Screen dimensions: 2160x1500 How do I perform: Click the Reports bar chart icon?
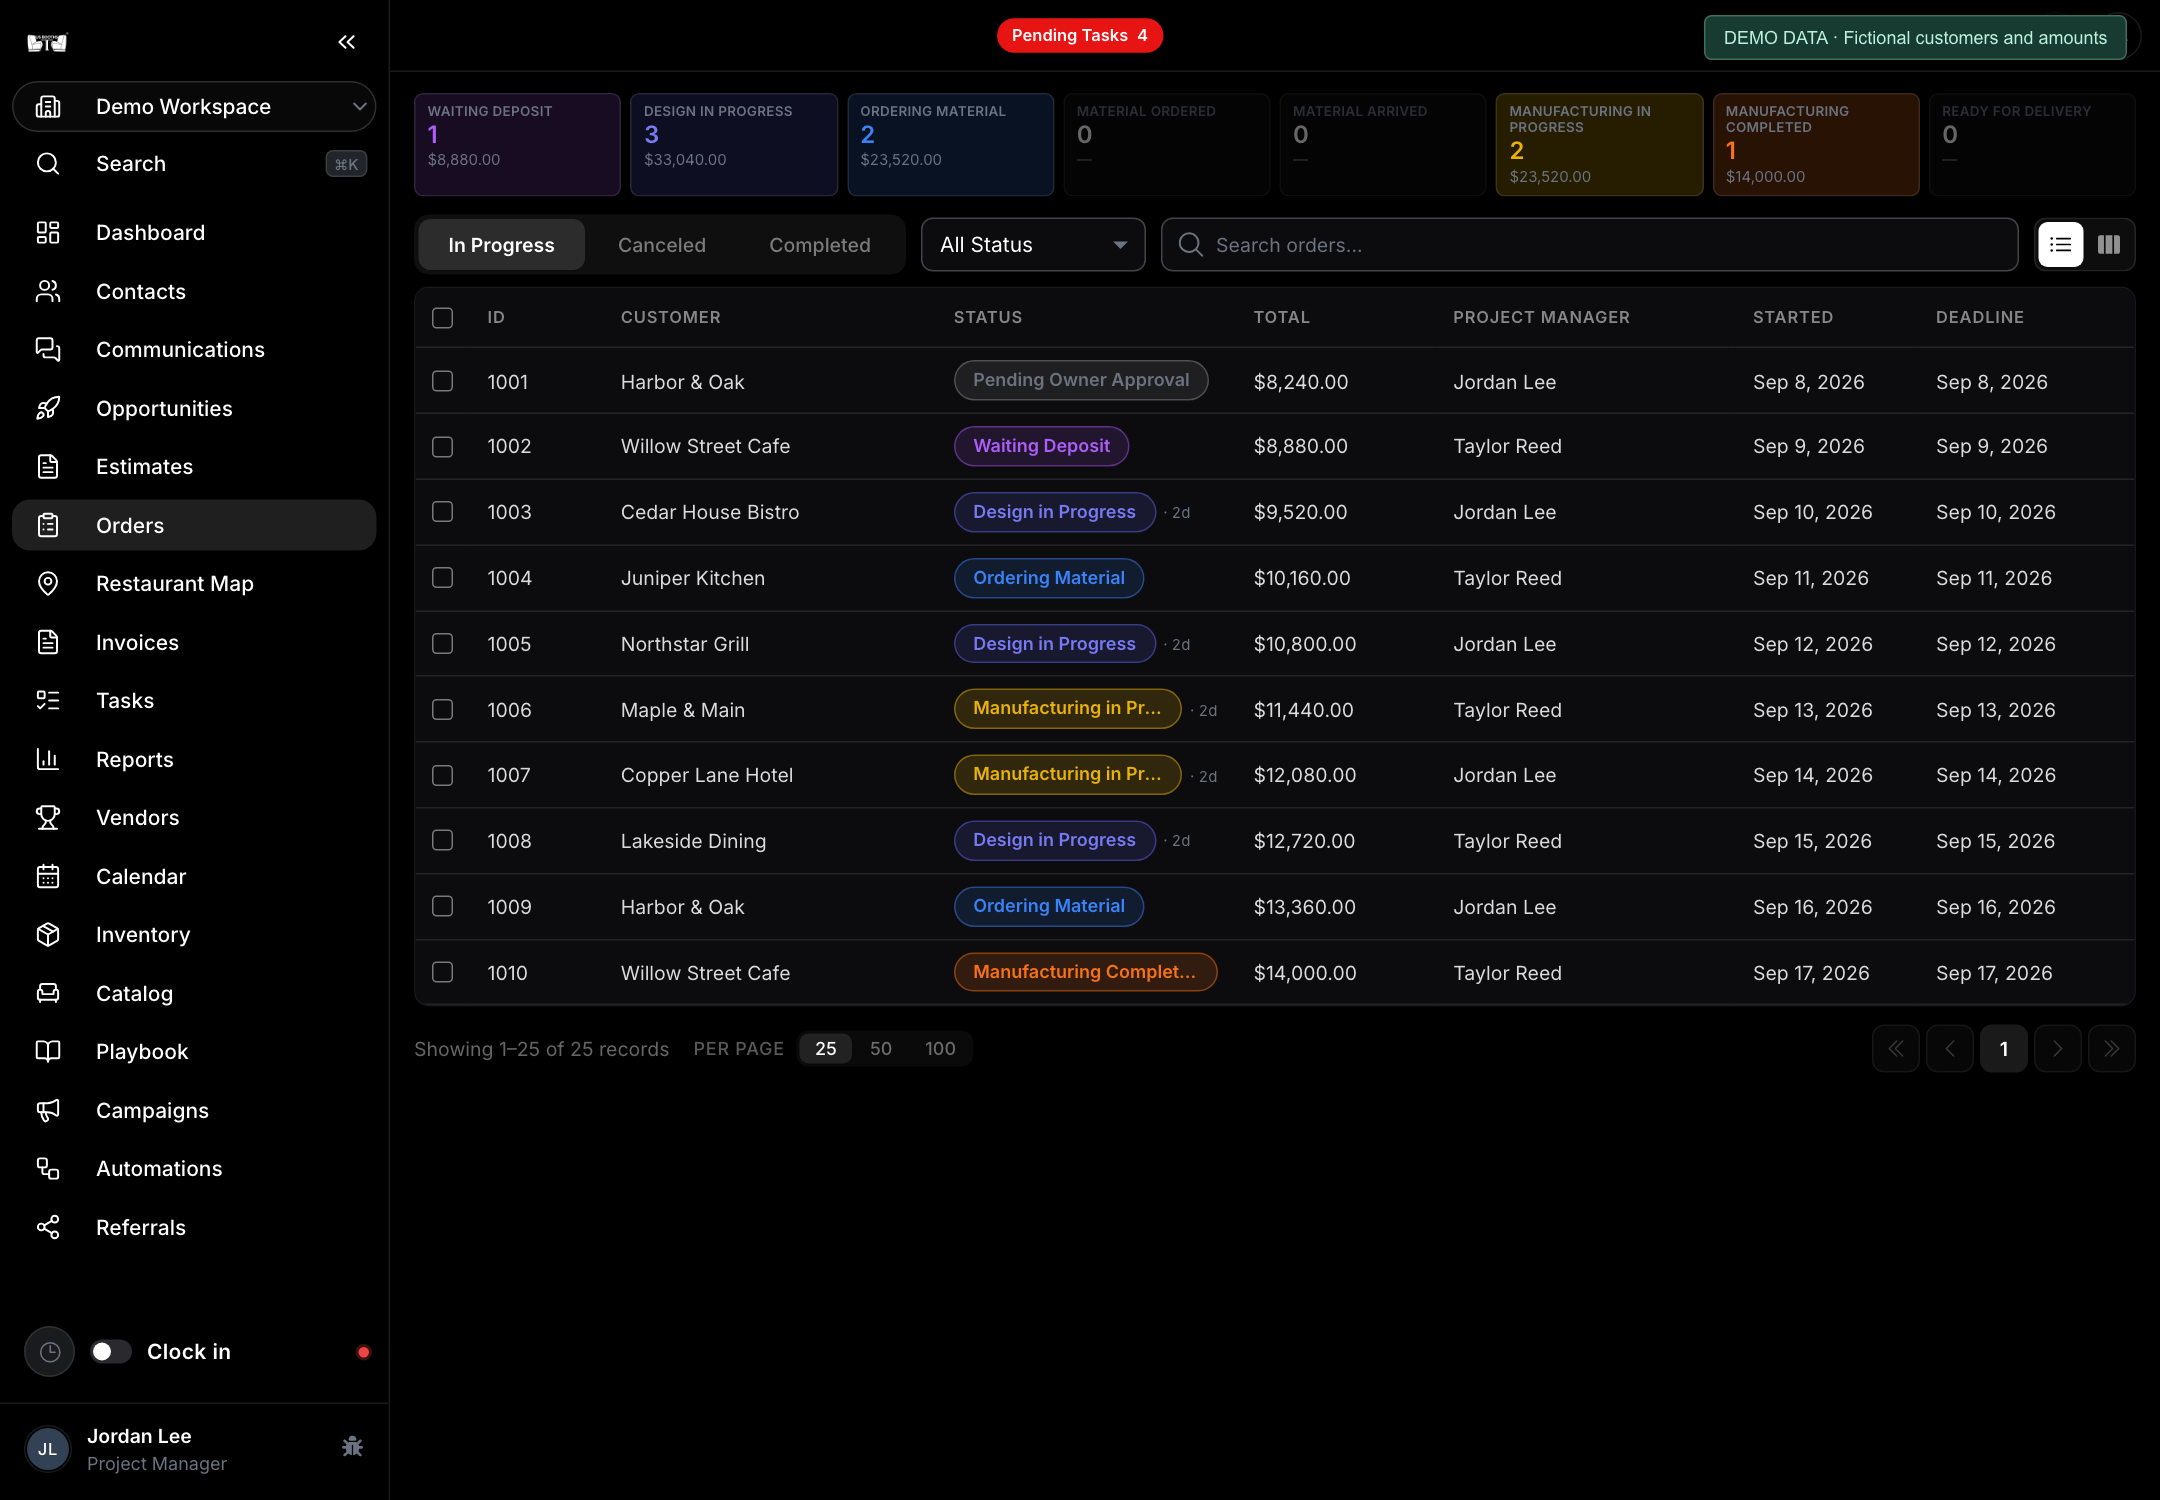point(48,759)
